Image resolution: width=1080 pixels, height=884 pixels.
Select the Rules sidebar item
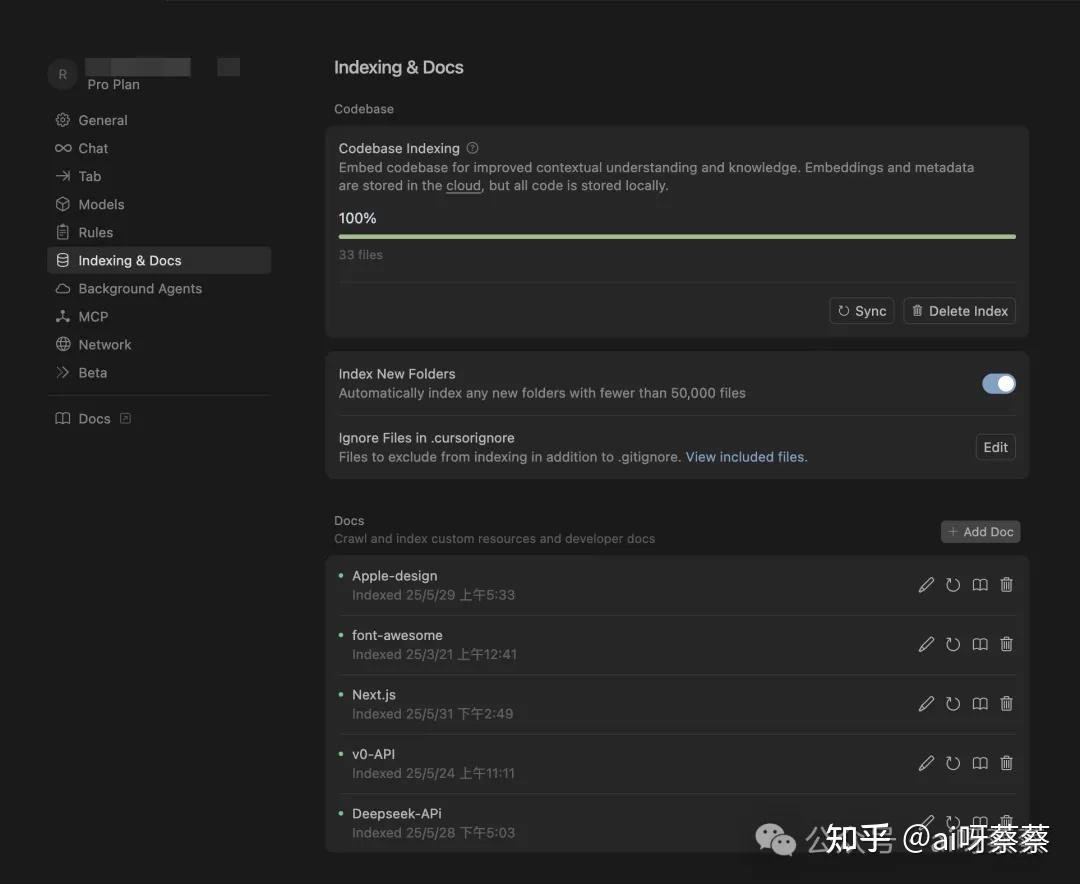click(x=96, y=232)
